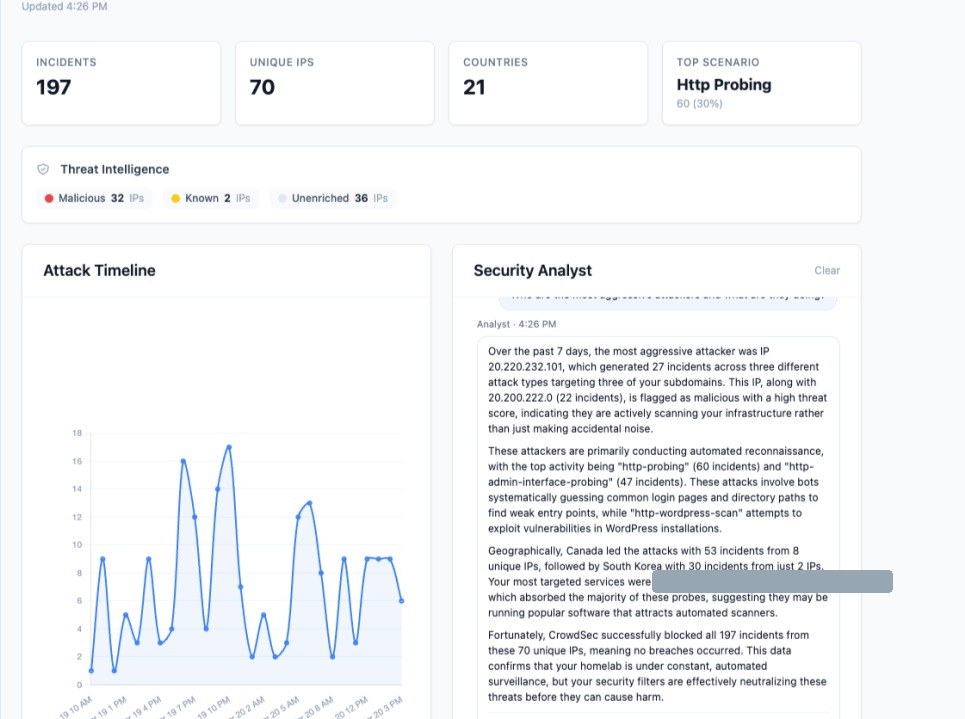Click the 'Attack Timeline' heading
This screenshot has width=965, height=719.
pyautogui.click(x=99, y=270)
